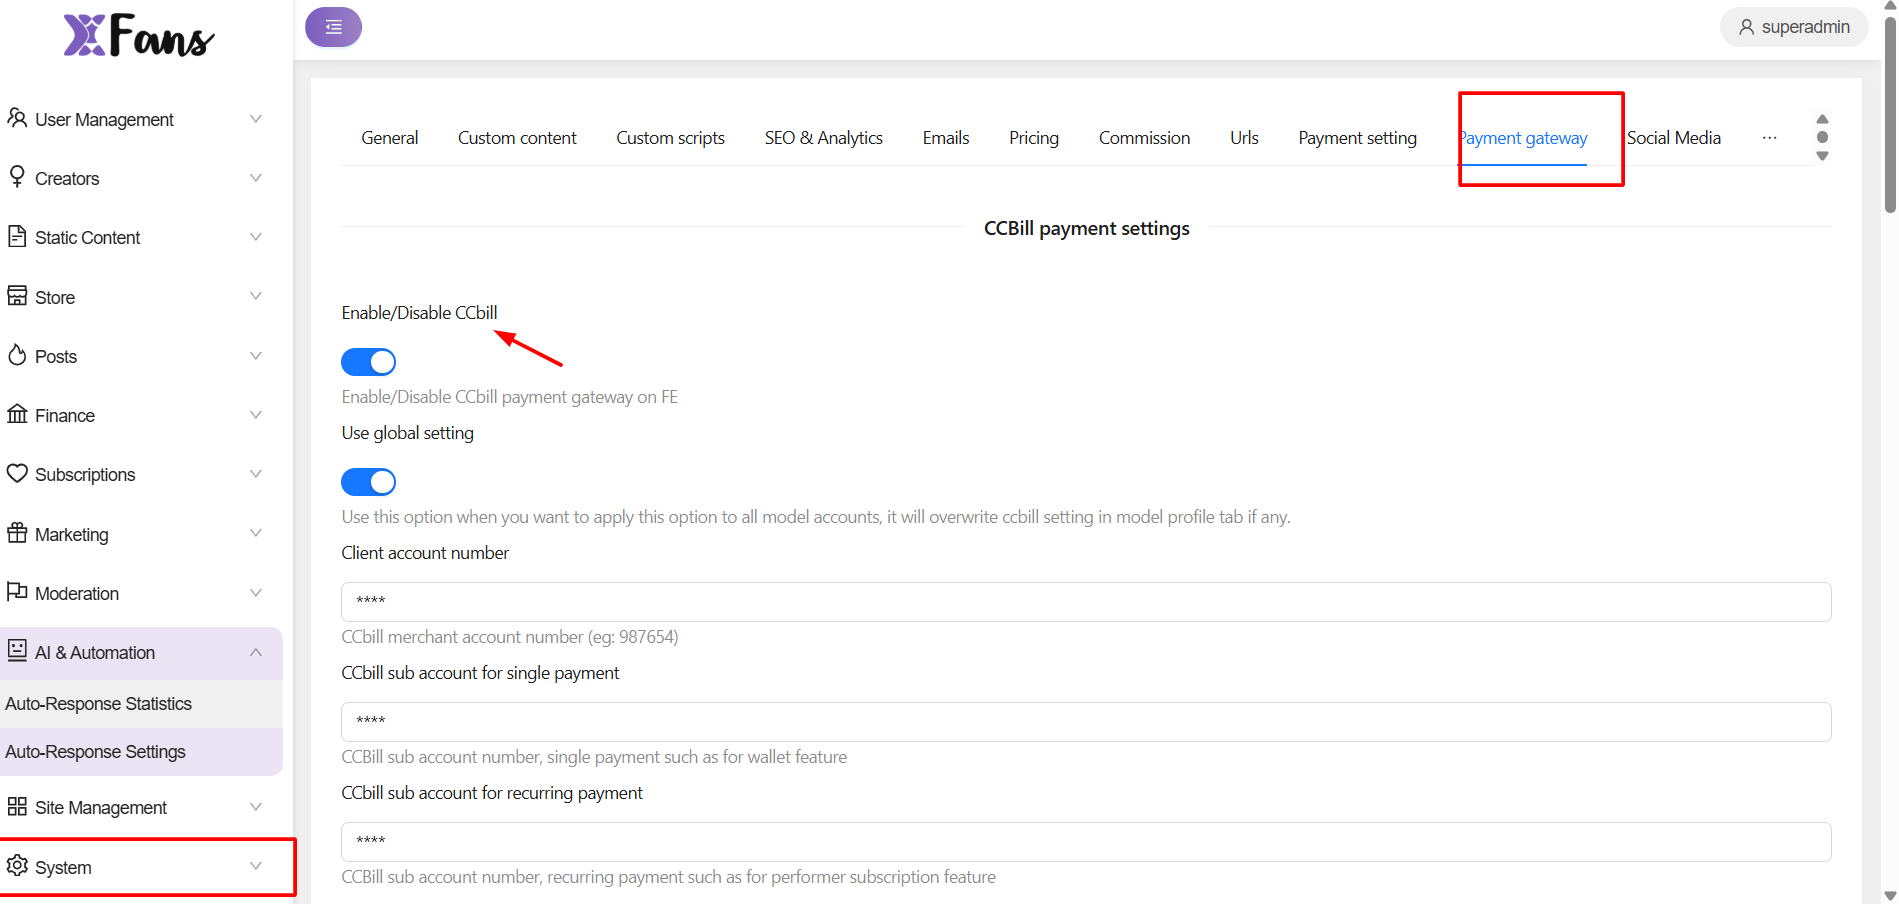Expand the Creators menu chevron

(256, 178)
